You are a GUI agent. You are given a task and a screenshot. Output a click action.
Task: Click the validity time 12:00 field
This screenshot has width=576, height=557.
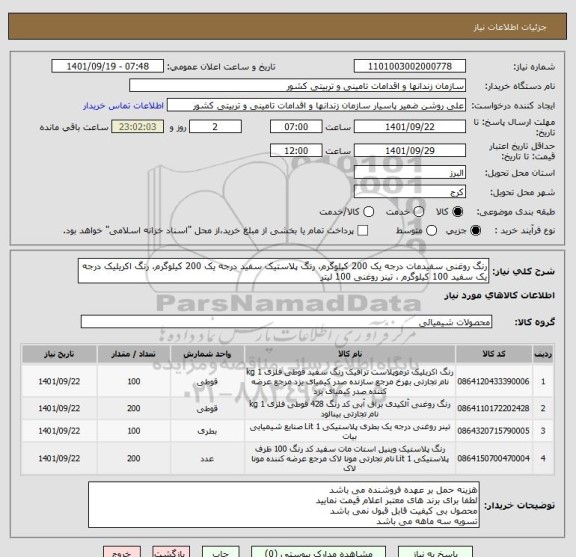pyautogui.click(x=296, y=151)
